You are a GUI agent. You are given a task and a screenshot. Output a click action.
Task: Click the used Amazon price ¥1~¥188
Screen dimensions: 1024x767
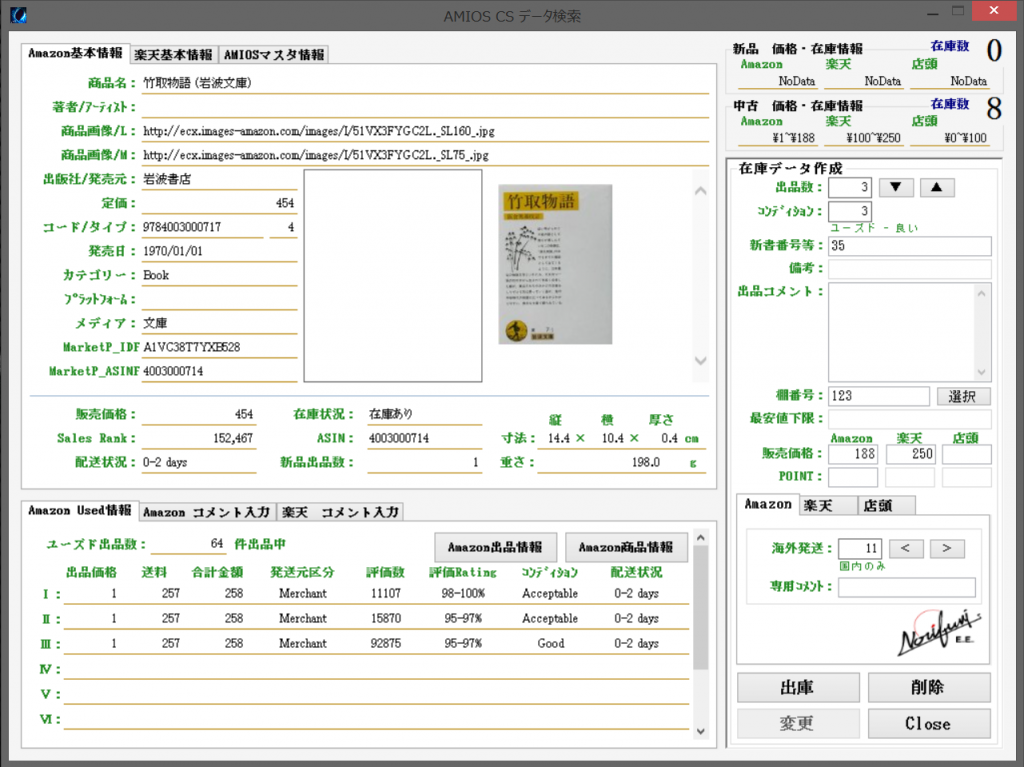pos(793,138)
